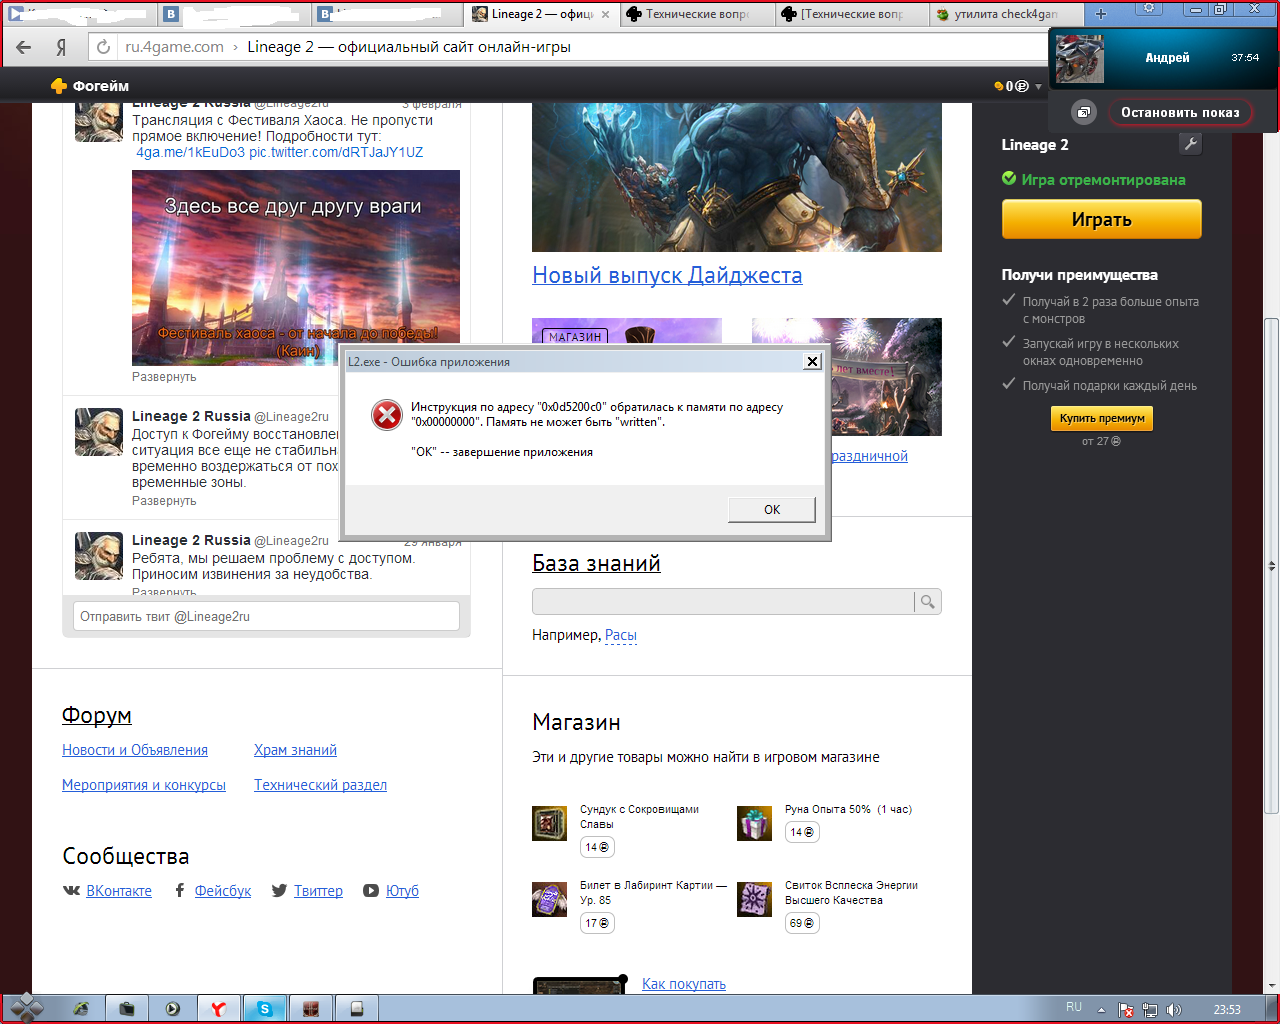Viewport: 1280px width, 1024px height.
Task: Switch to the [Технические вопр tab
Action: (x=852, y=14)
